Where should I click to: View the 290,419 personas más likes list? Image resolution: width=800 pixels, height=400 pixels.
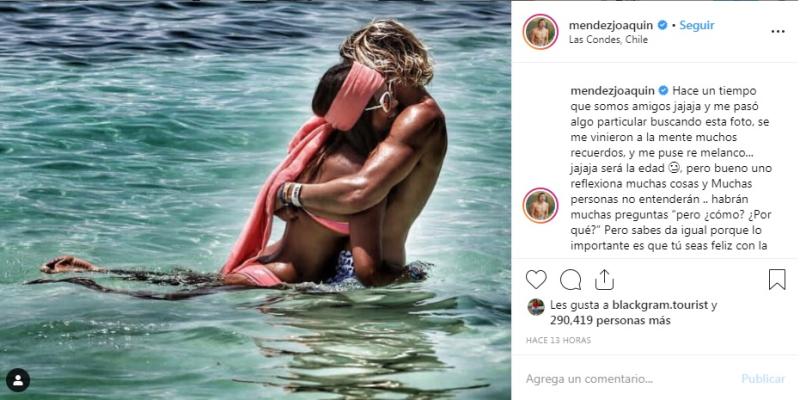click(610, 321)
